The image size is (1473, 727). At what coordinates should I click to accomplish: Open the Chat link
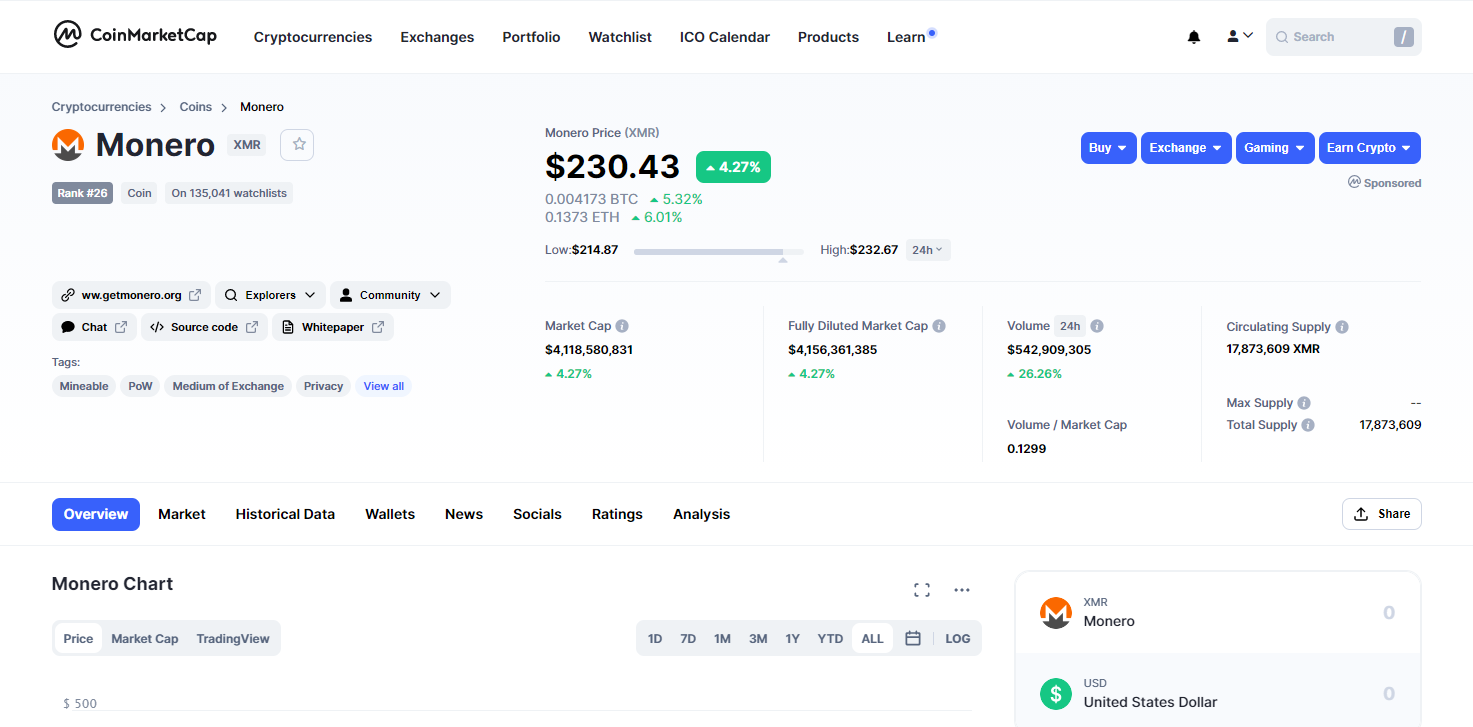tap(94, 327)
